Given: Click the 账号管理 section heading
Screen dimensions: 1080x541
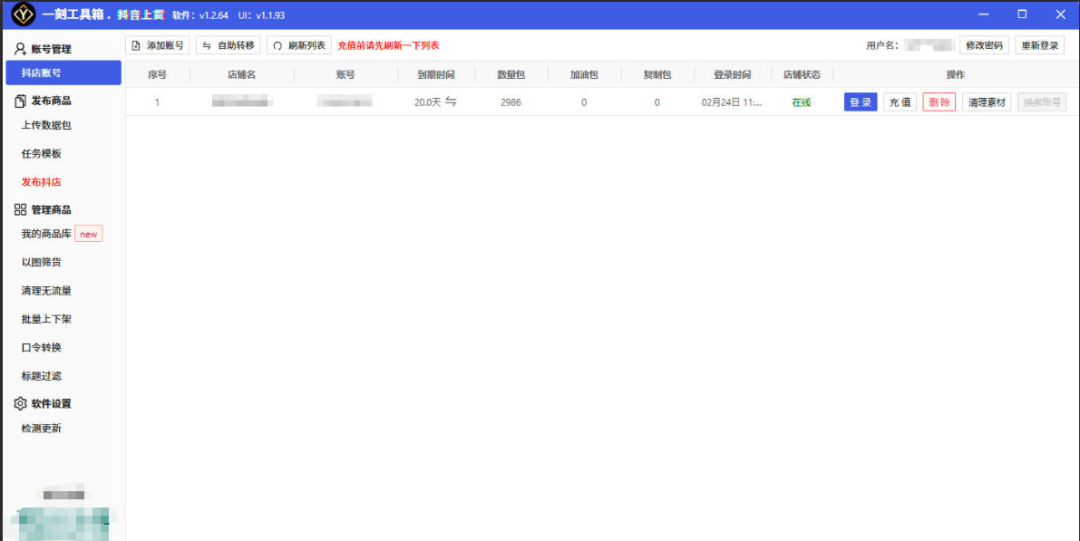Looking at the screenshot, I should pyautogui.click(x=50, y=49).
